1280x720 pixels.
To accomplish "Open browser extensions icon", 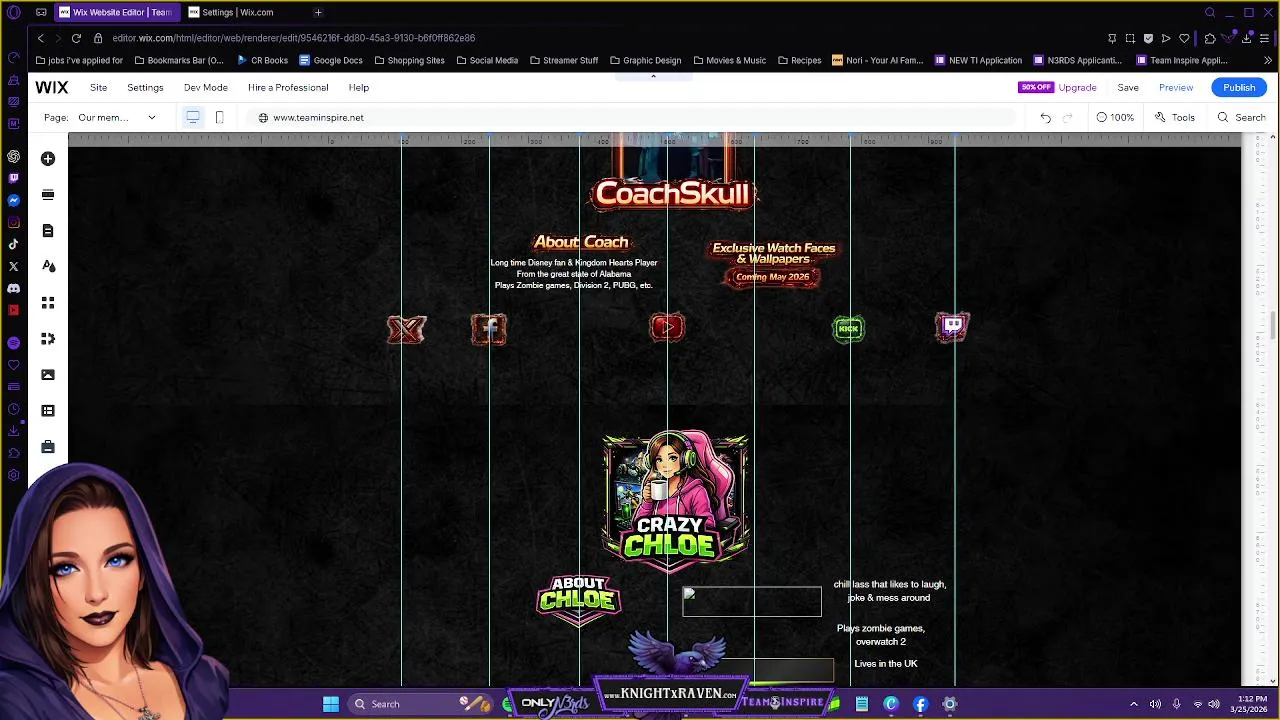I will (1210, 38).
